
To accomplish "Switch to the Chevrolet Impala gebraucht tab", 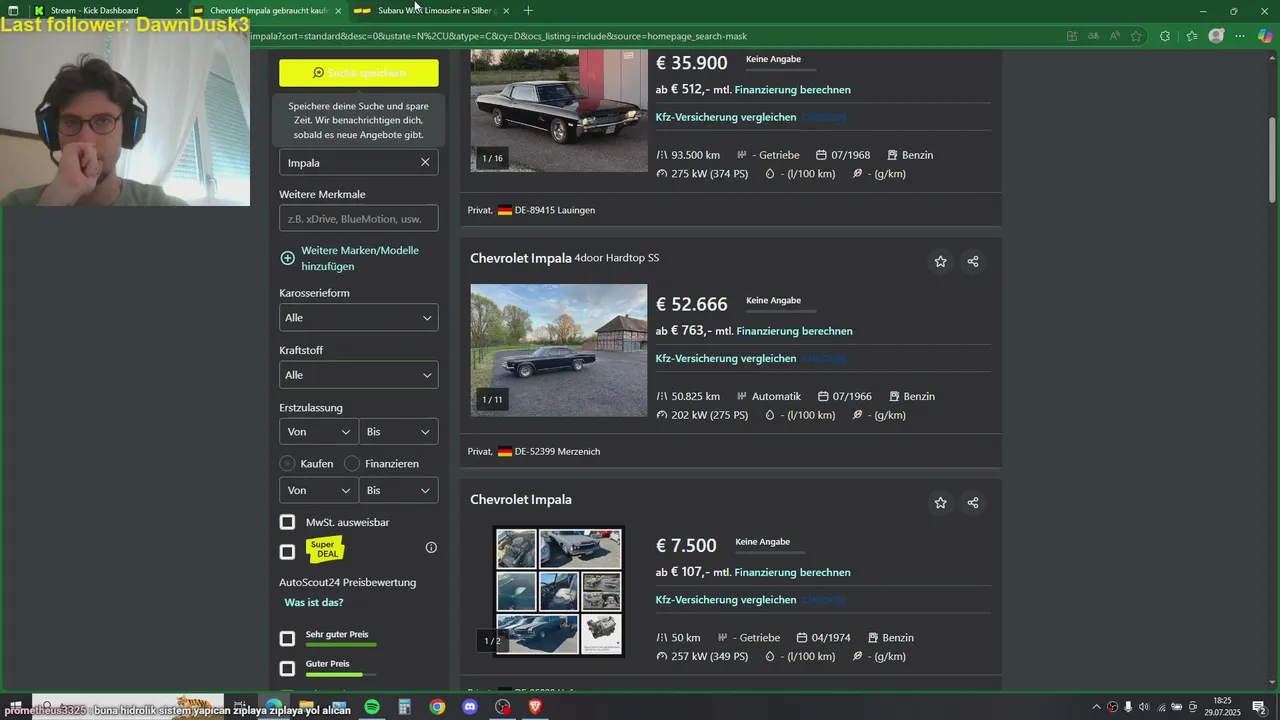I will pos(268,11).
